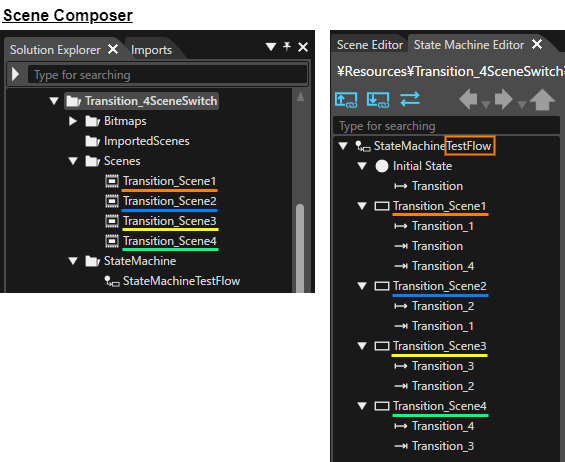Click the navigate back arrow icon
The height and width of the screenshot is (462, 565).
(x=468, y=99)
